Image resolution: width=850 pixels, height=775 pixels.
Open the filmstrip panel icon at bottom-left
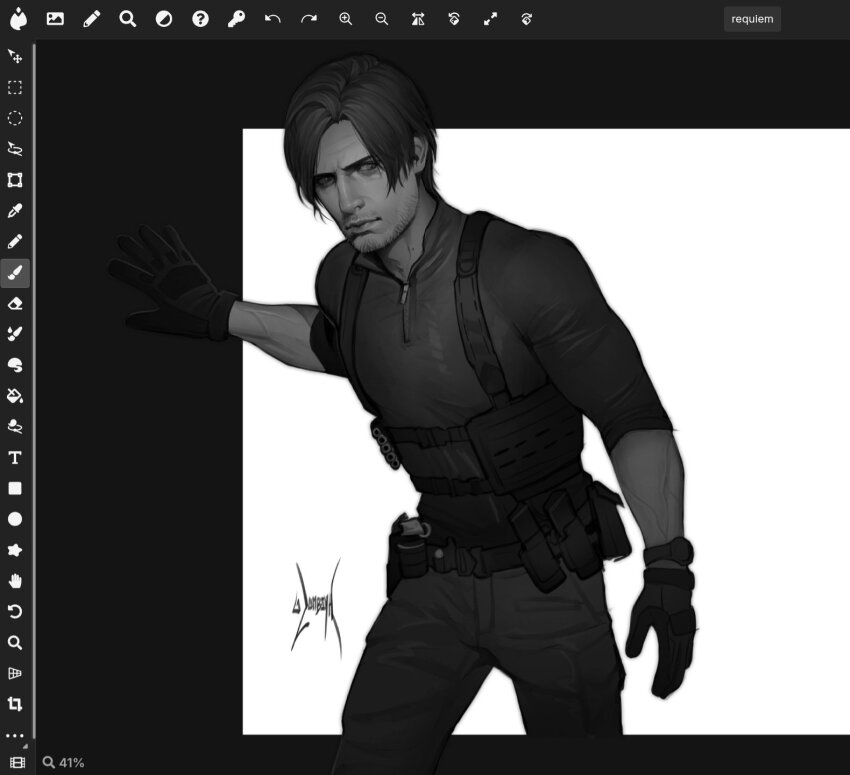click(17, 763)
